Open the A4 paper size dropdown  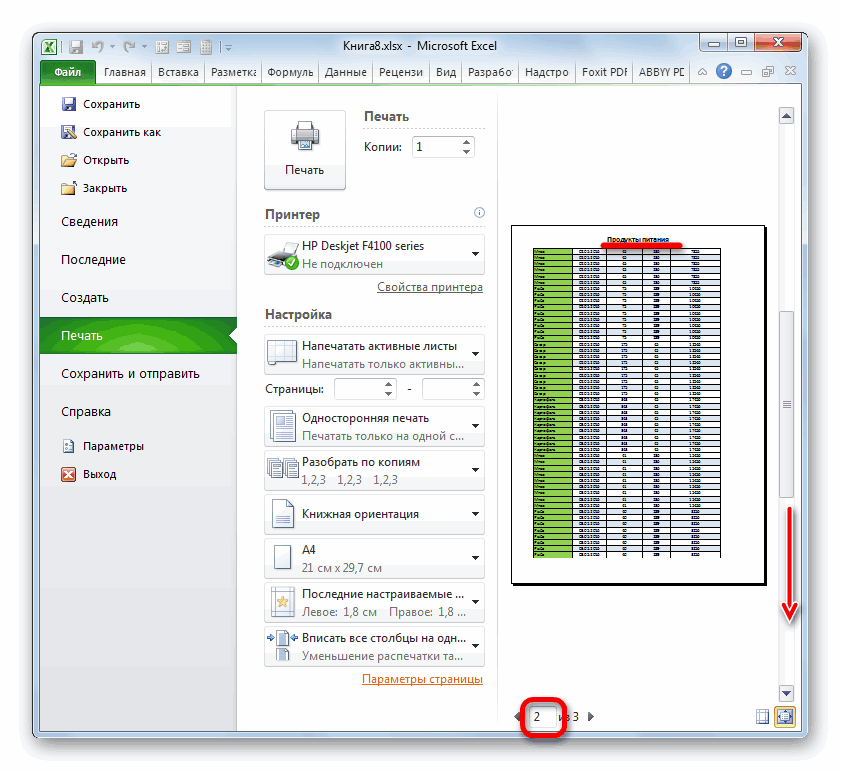pyautogui.click(x=374, y=558)
